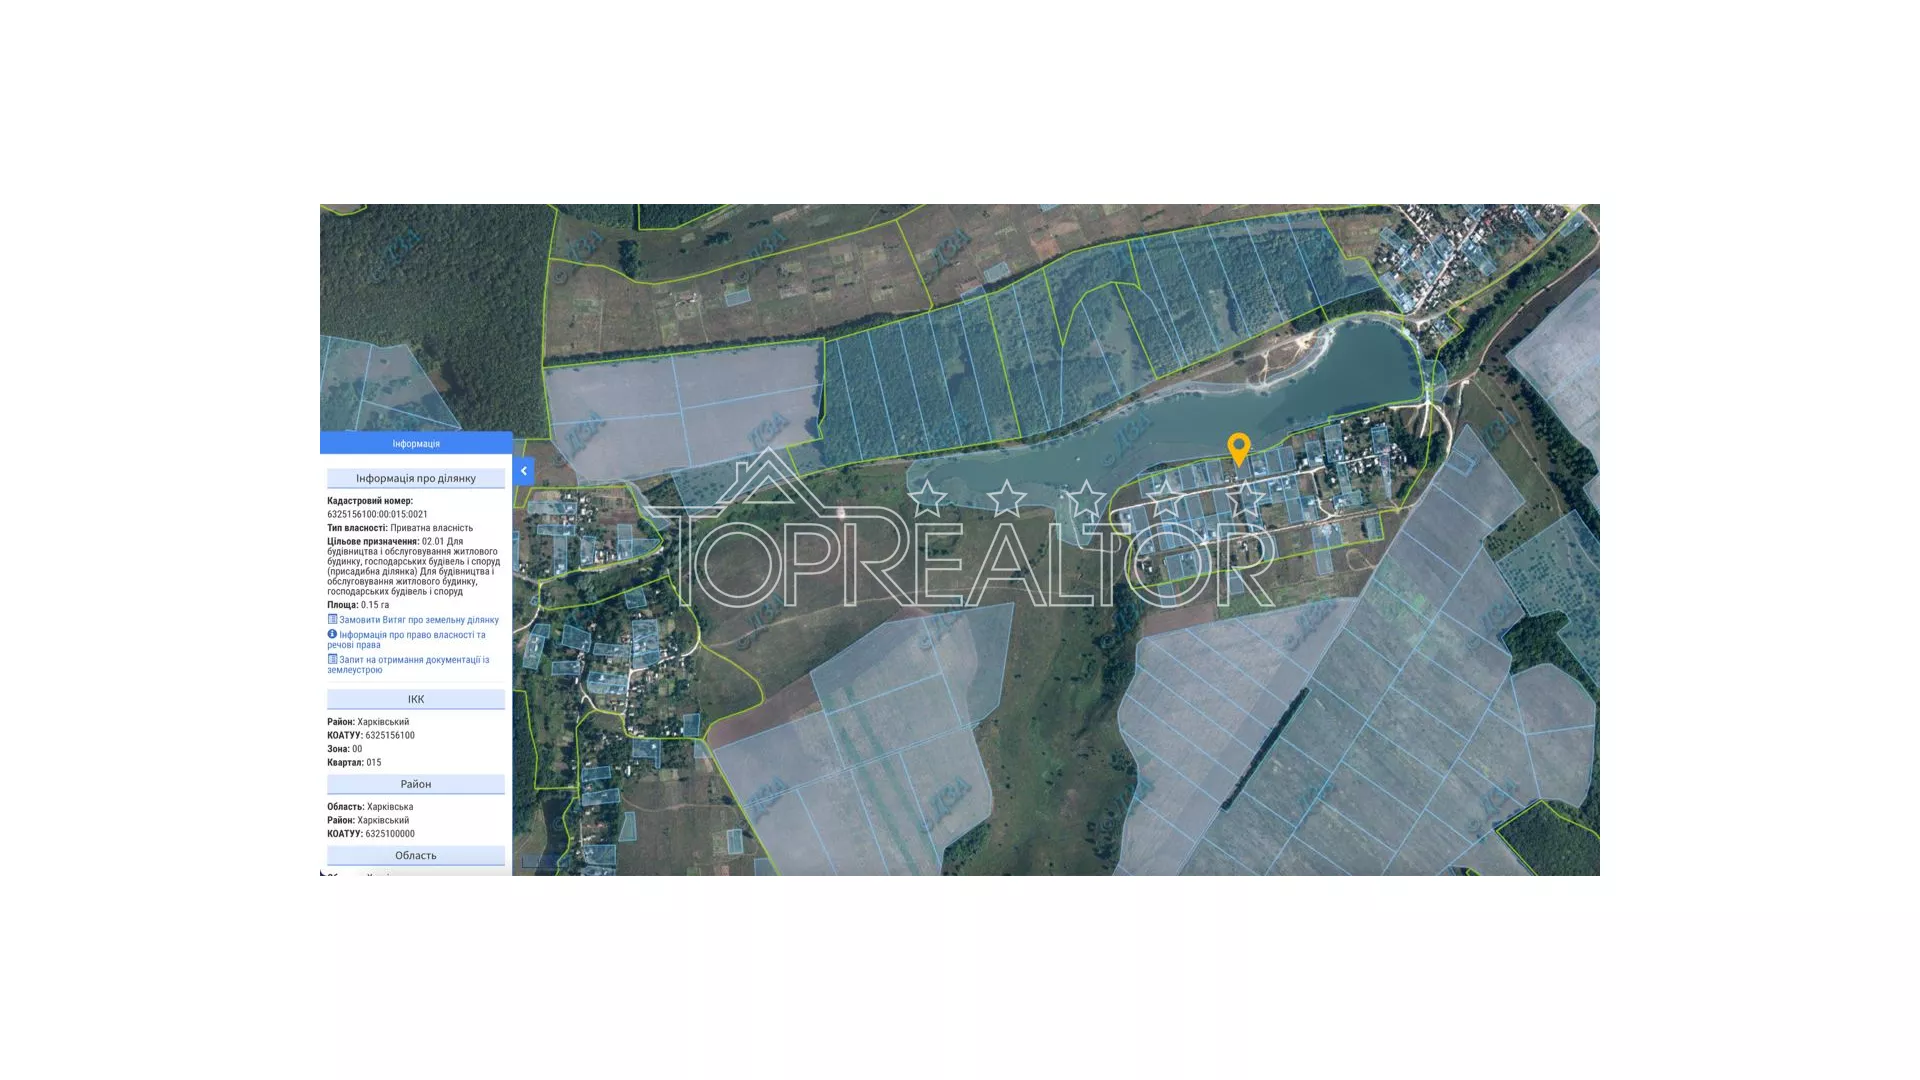Click the first star in TopRealtor watermark
Viewport: 1920px width, 1080px height.
pyautogui.click(x=928, y=497)
